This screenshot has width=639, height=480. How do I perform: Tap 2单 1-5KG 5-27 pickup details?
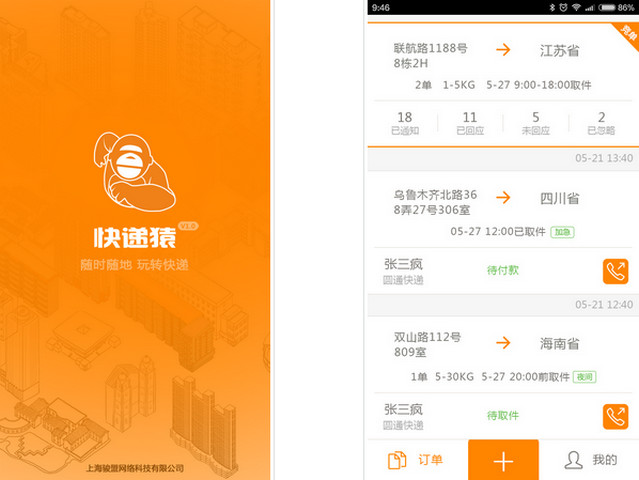coord(503,85)
